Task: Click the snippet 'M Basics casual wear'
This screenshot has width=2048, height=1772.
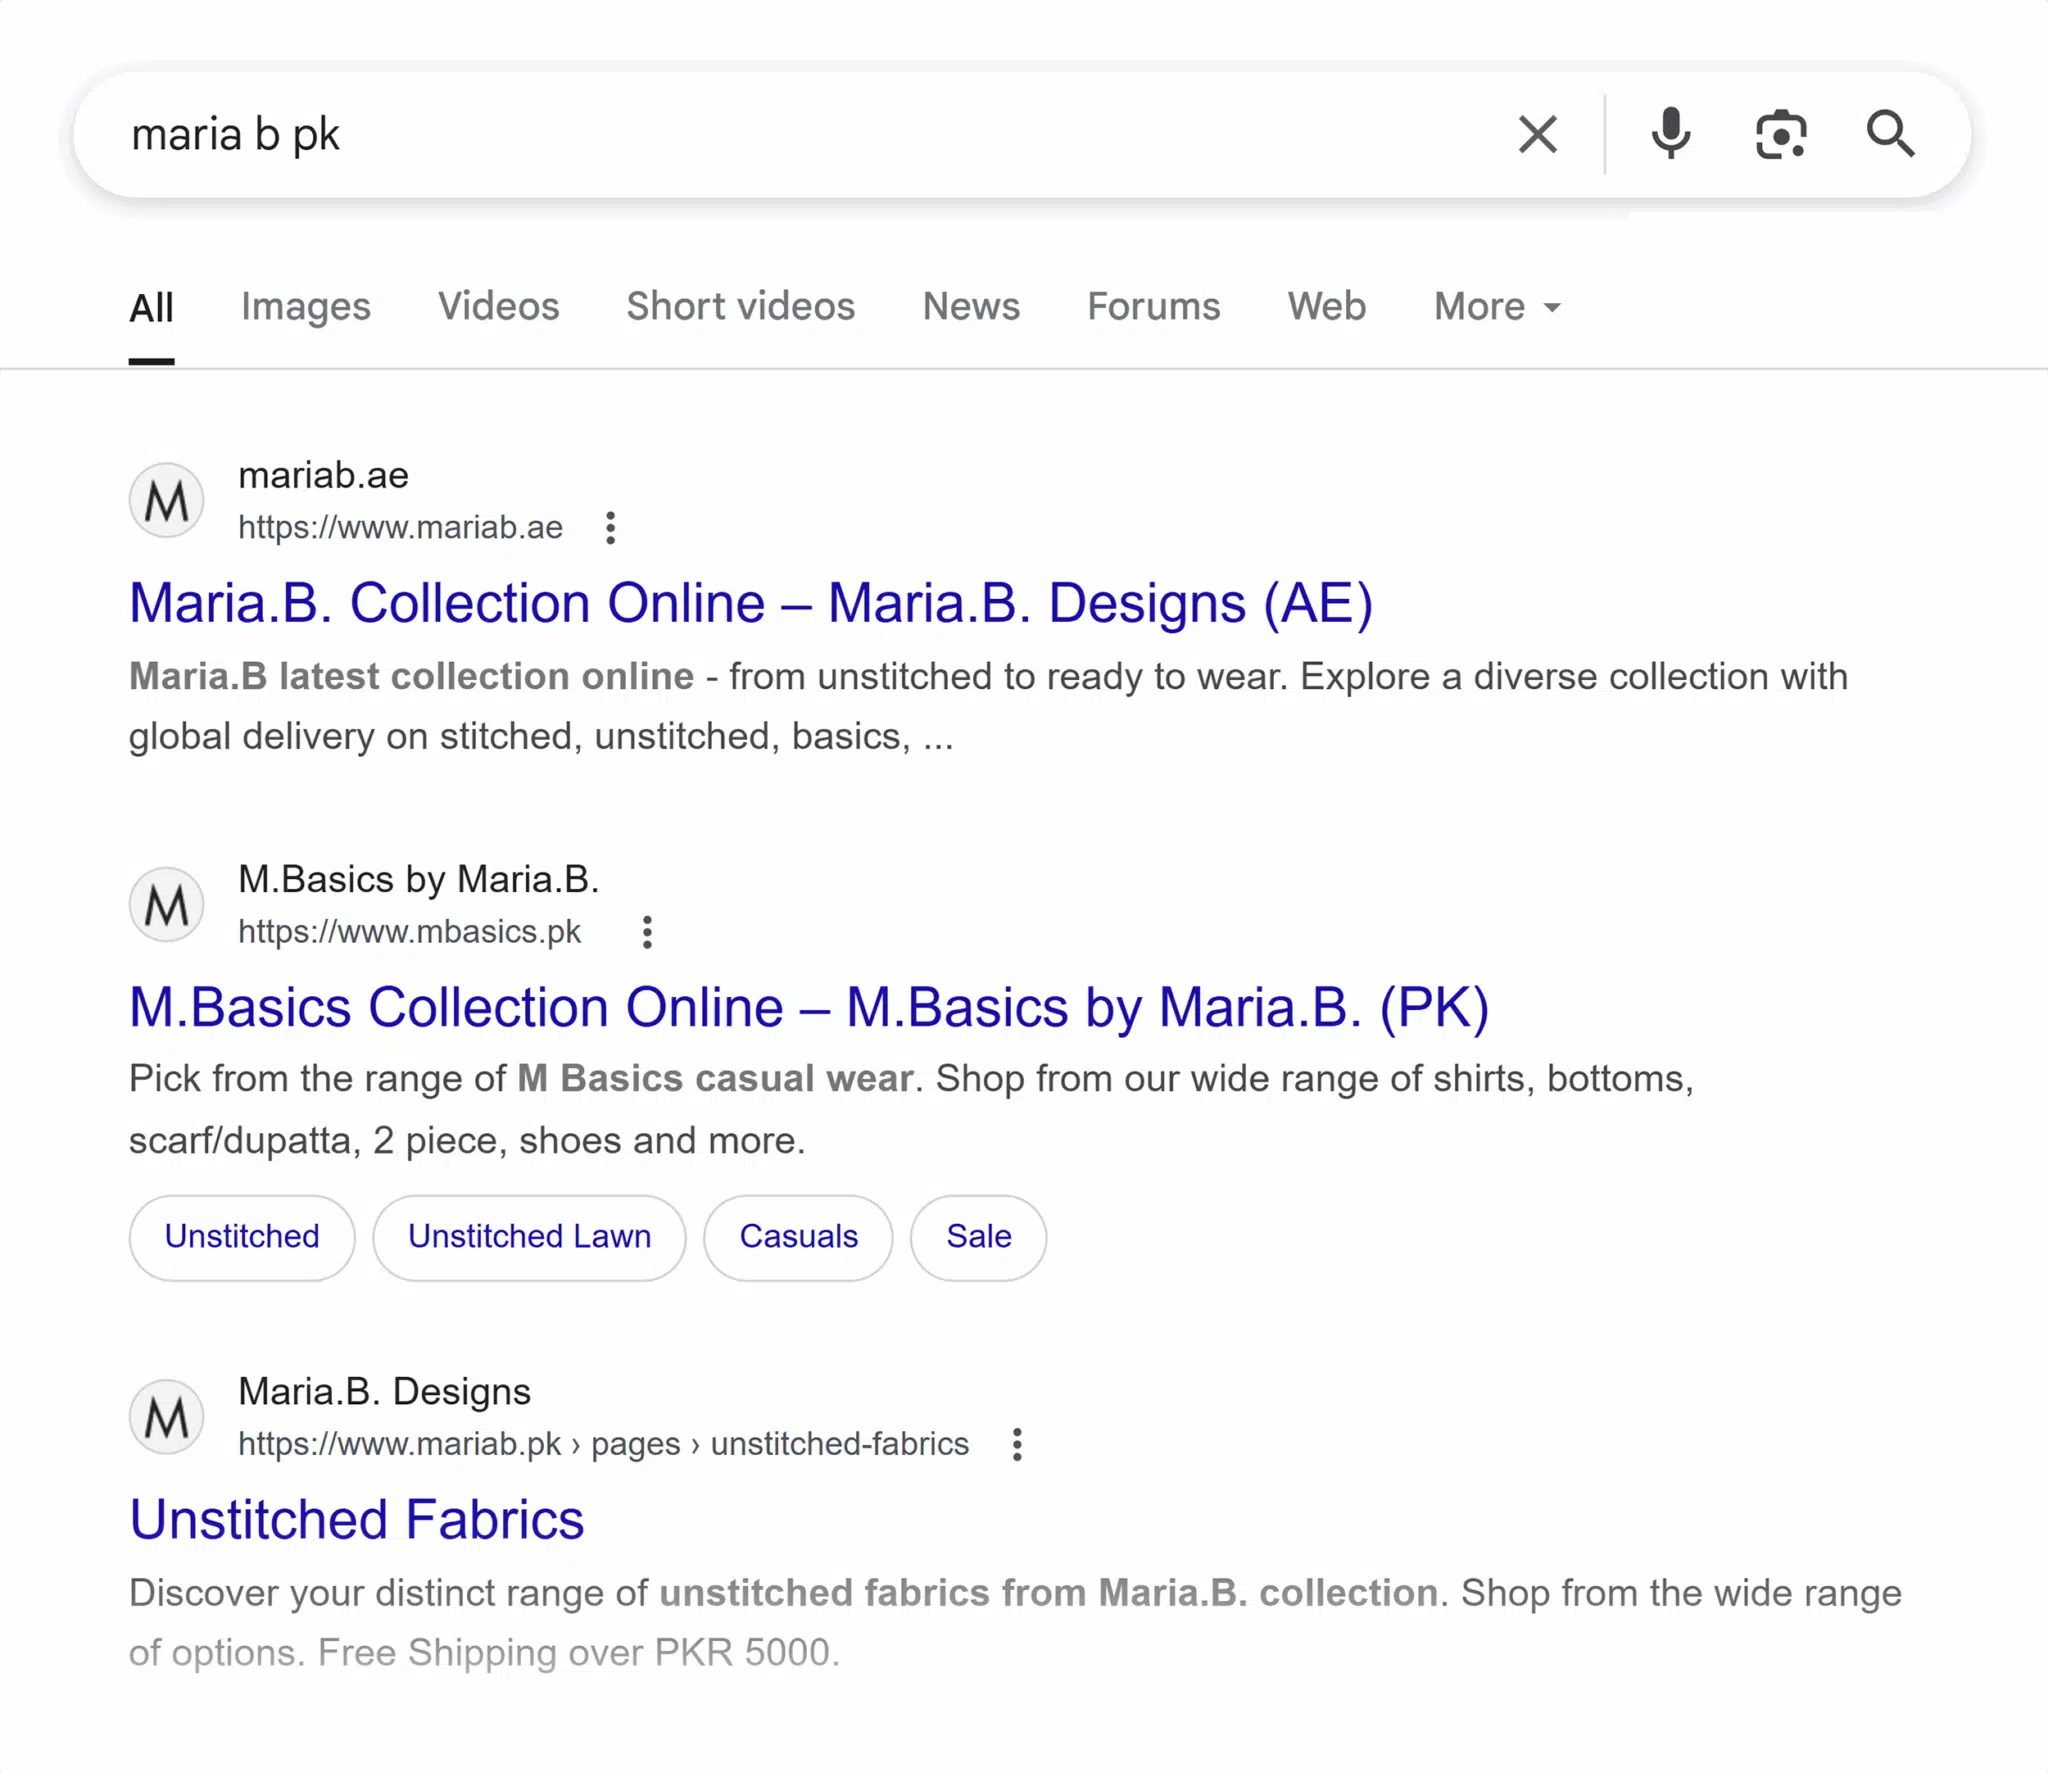Action: (716, 1079)
